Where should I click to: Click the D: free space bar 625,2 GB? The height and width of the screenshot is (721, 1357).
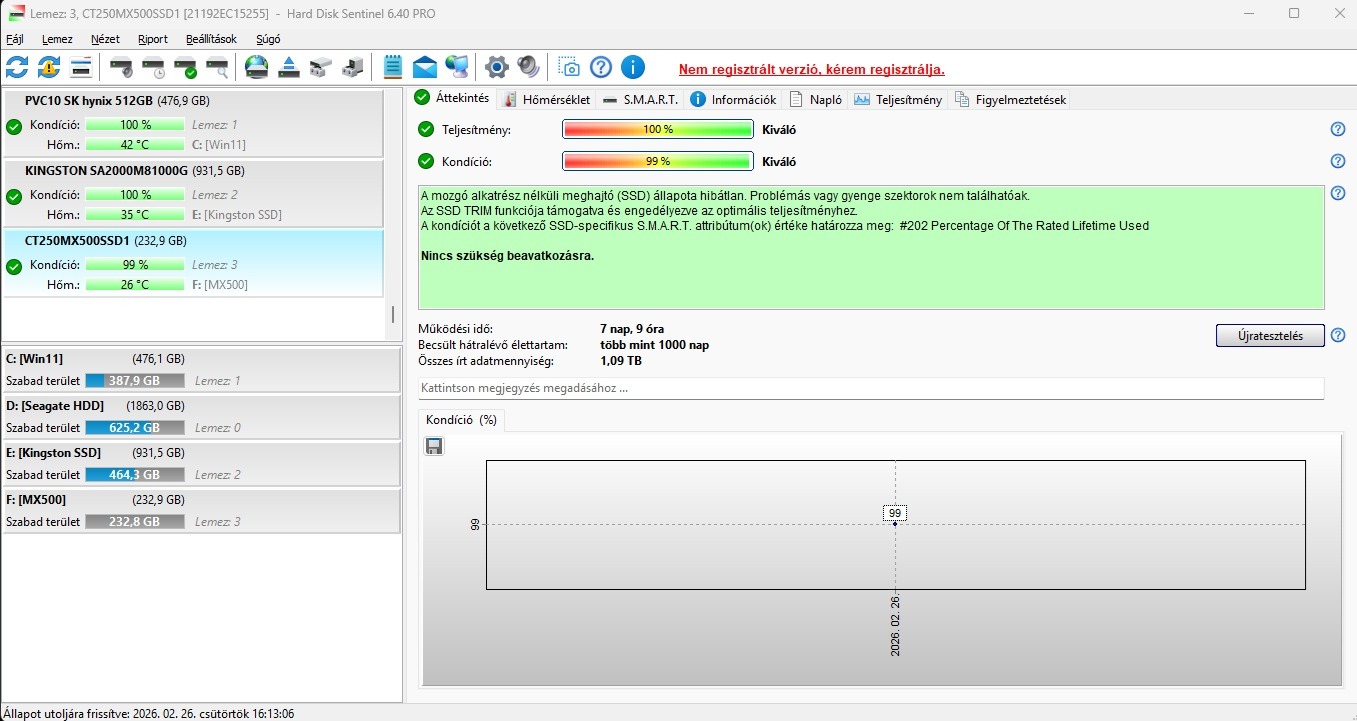pos(135,428)
